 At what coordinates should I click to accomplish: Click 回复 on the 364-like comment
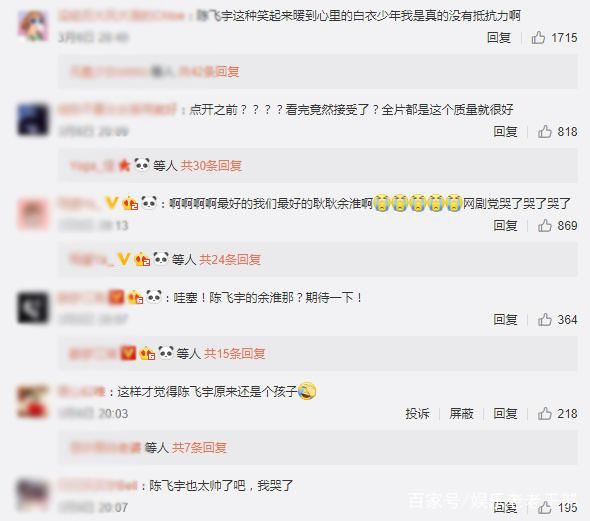[505, 320]
